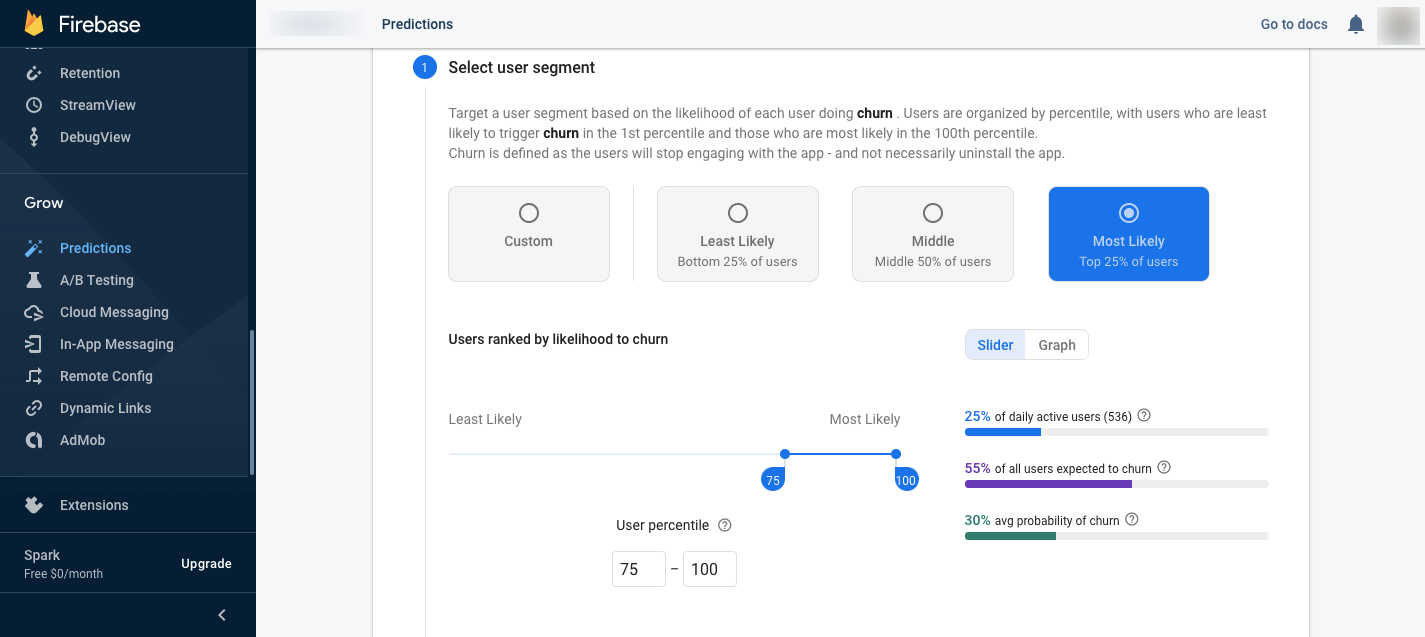
Task: Open the Go to docs link
Action: (1294, 24)
